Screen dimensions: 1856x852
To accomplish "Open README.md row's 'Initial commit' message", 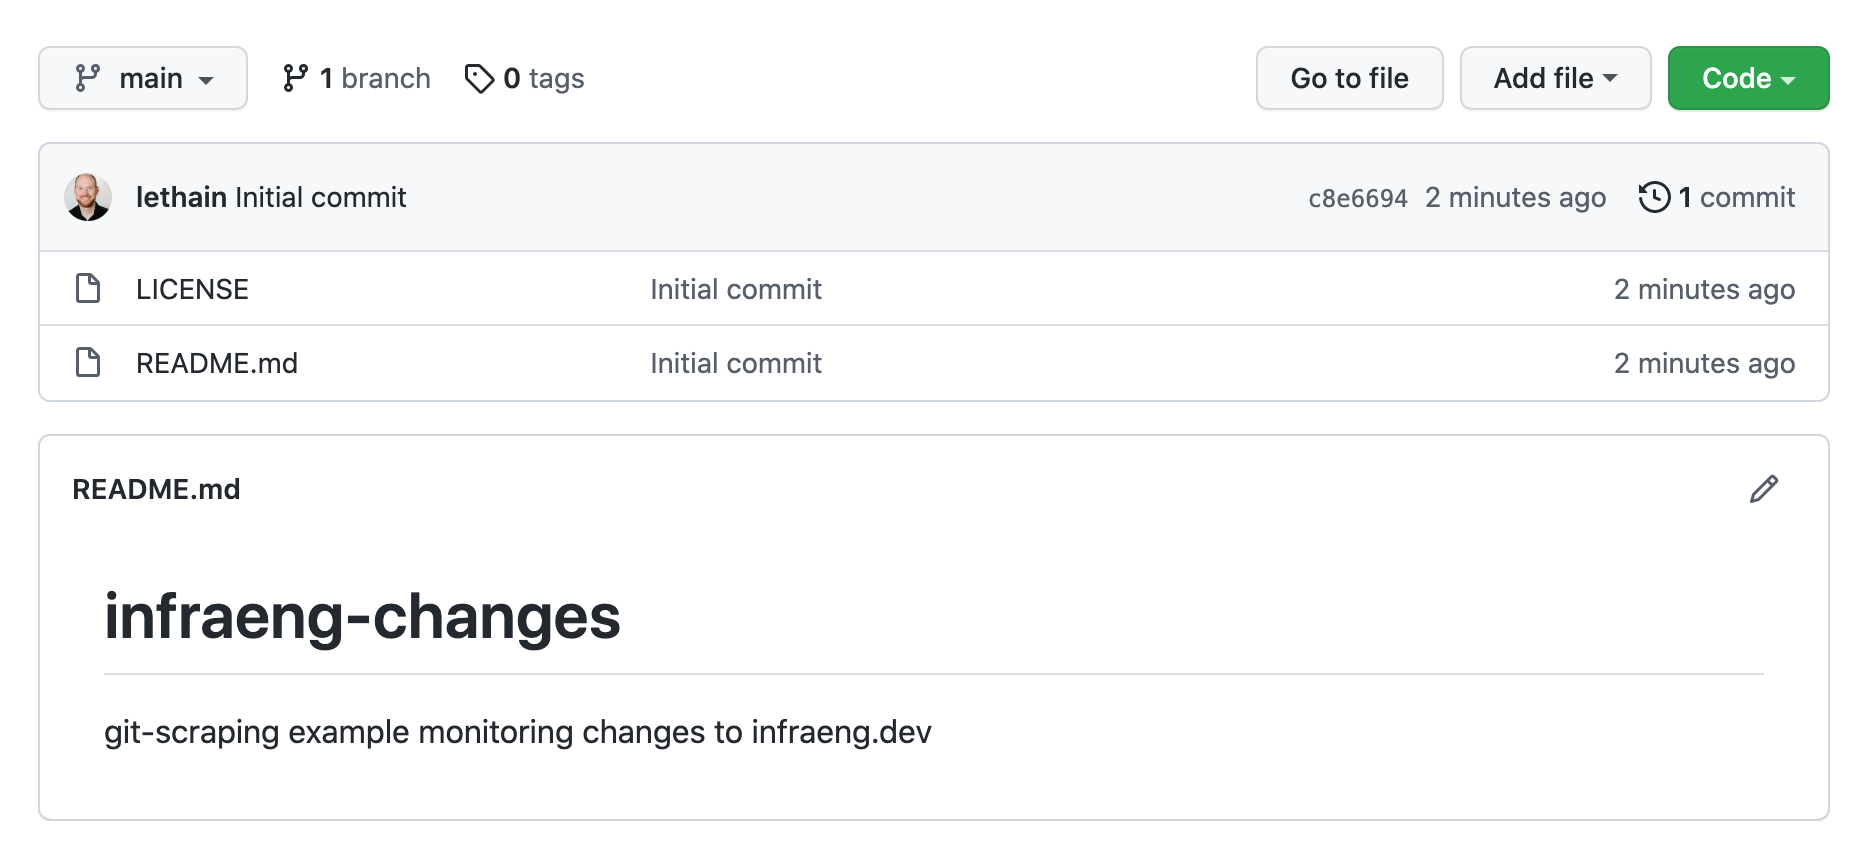I will coord(736,363).
